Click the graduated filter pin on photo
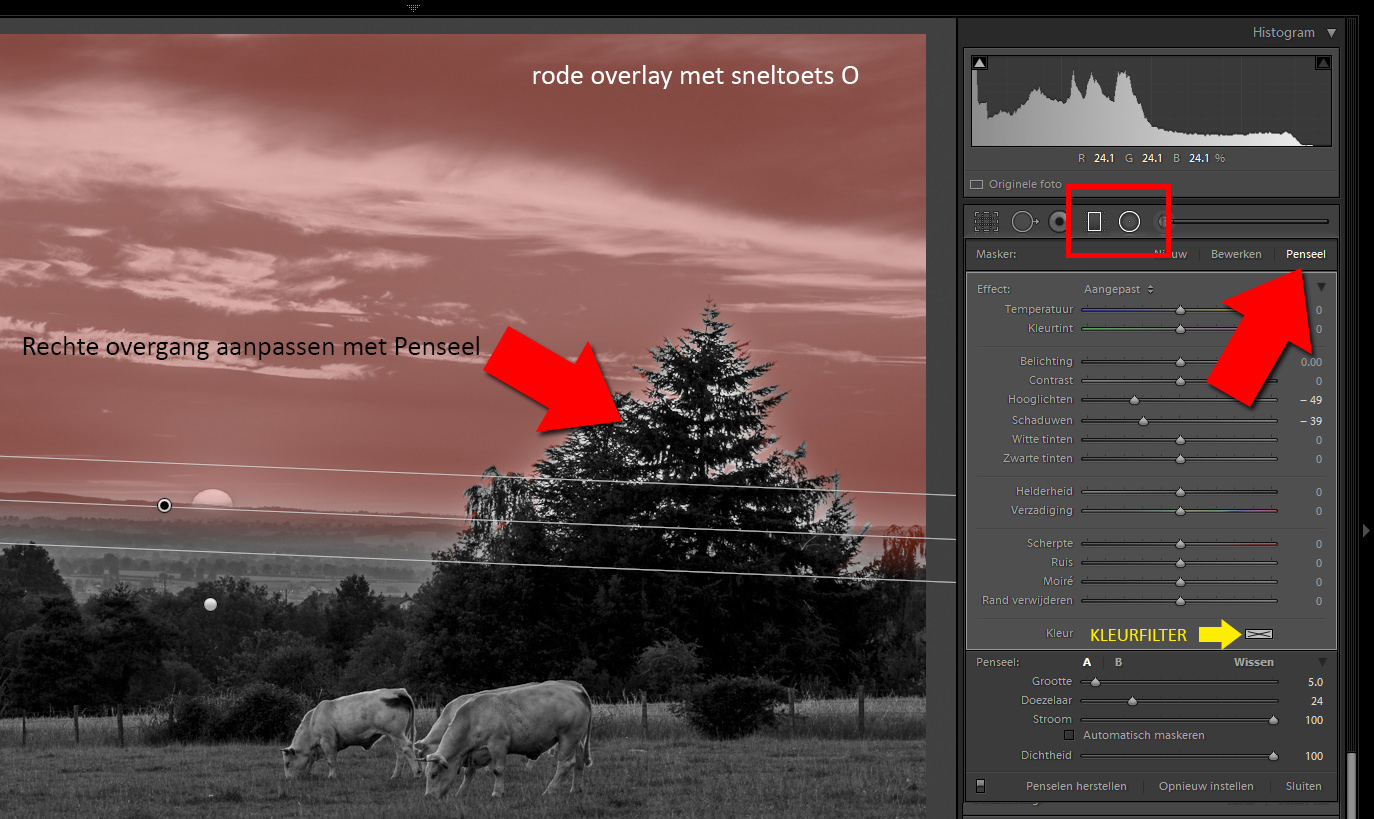1374x819 pixels. [x=165, y=506]
